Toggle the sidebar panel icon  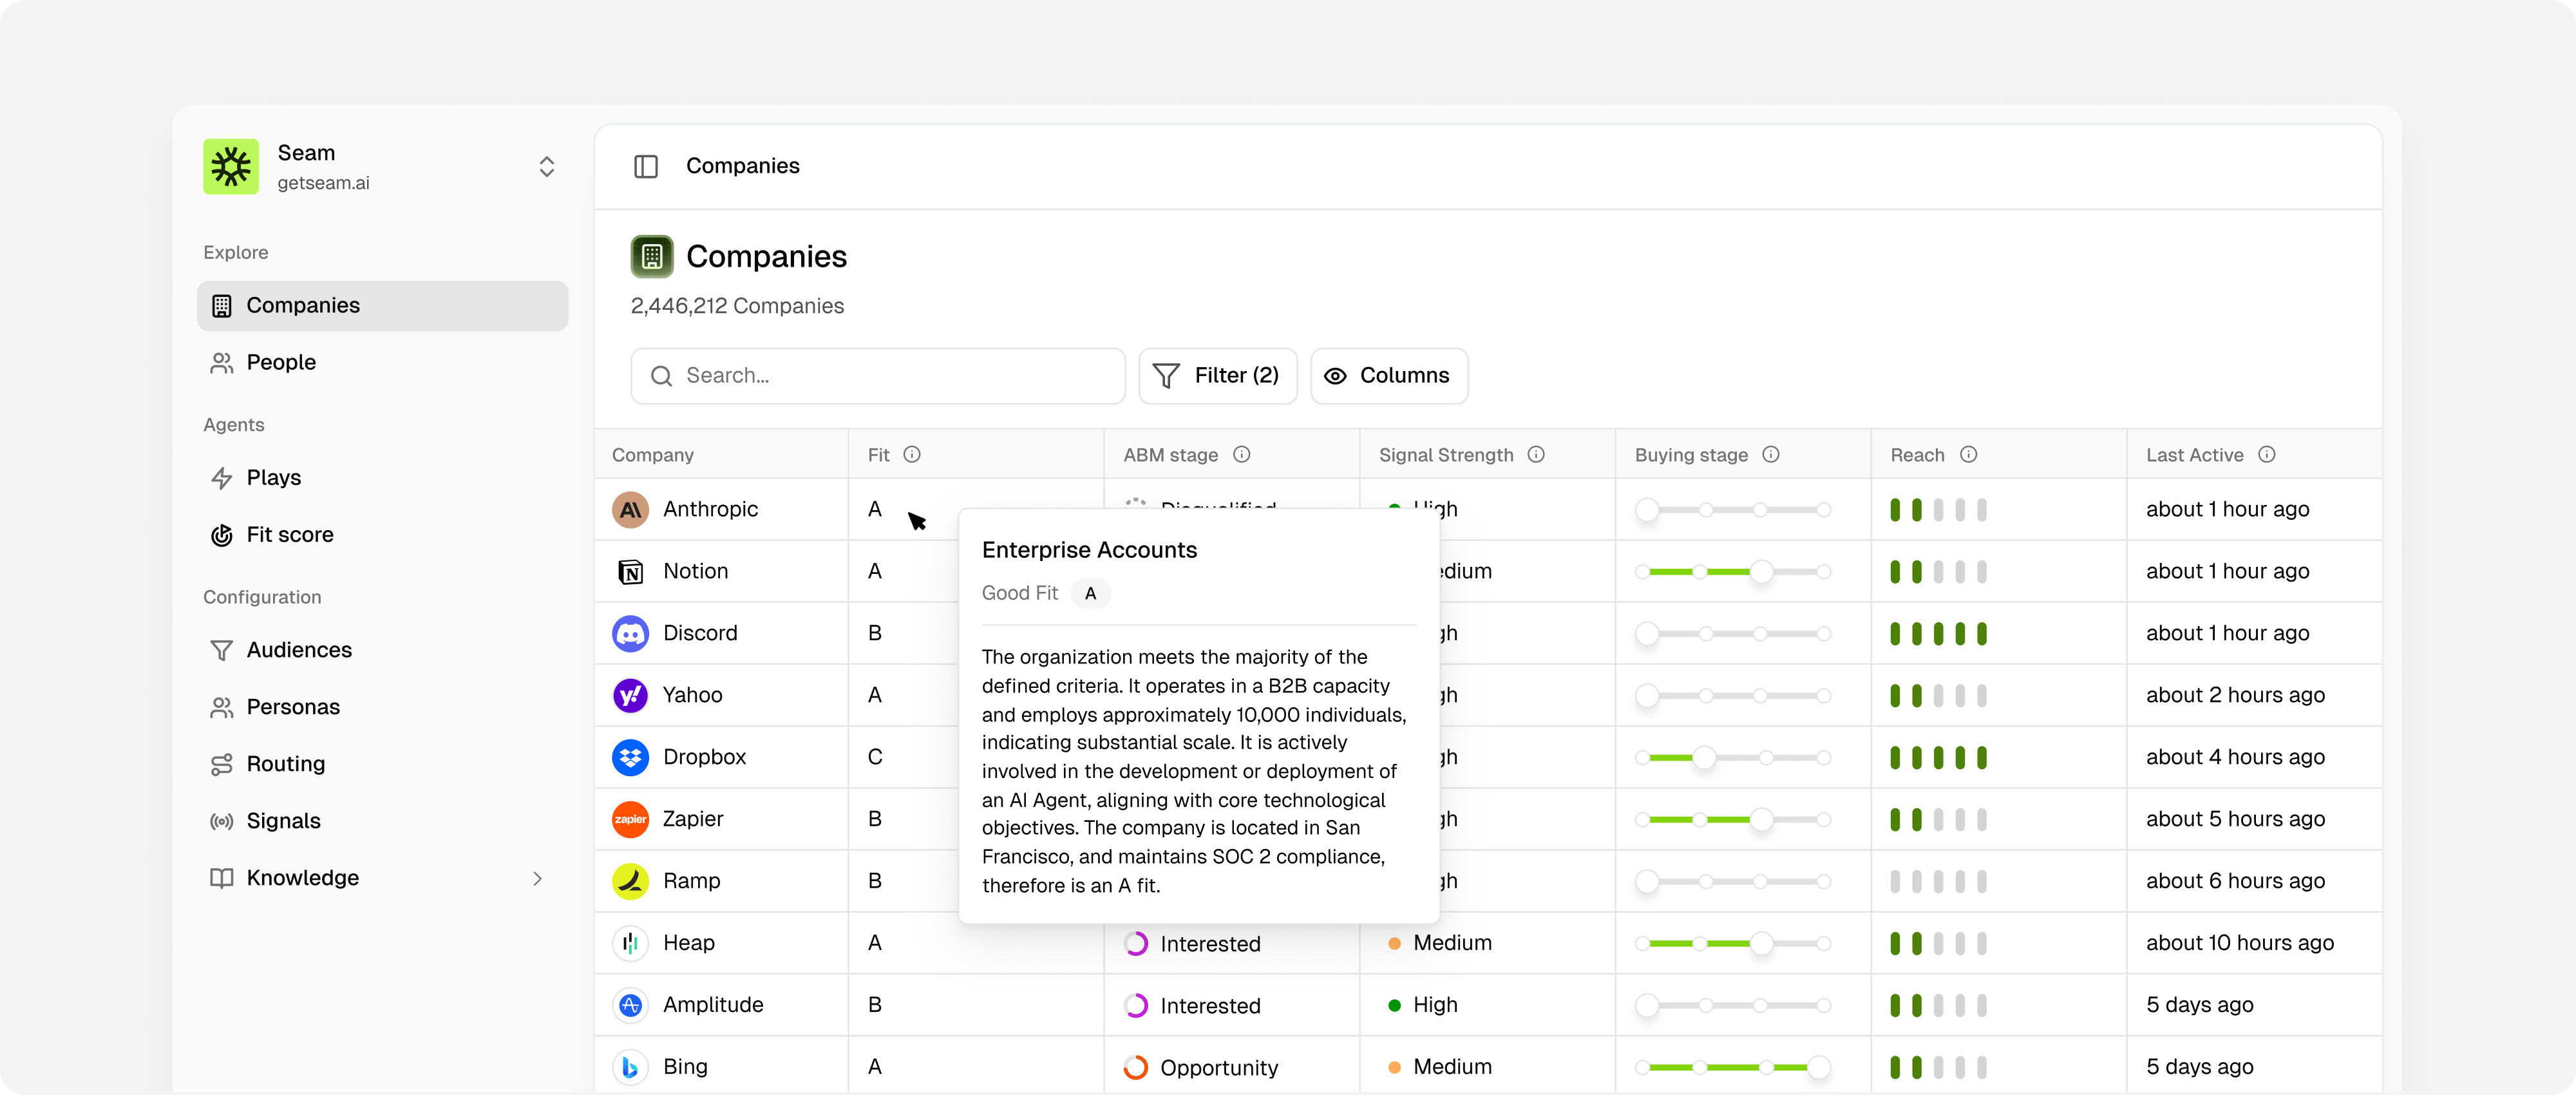646,166
